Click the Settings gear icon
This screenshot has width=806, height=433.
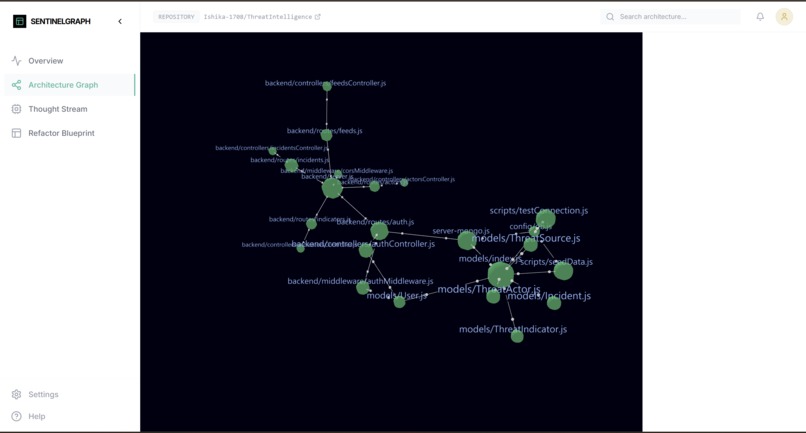(16, 394)
